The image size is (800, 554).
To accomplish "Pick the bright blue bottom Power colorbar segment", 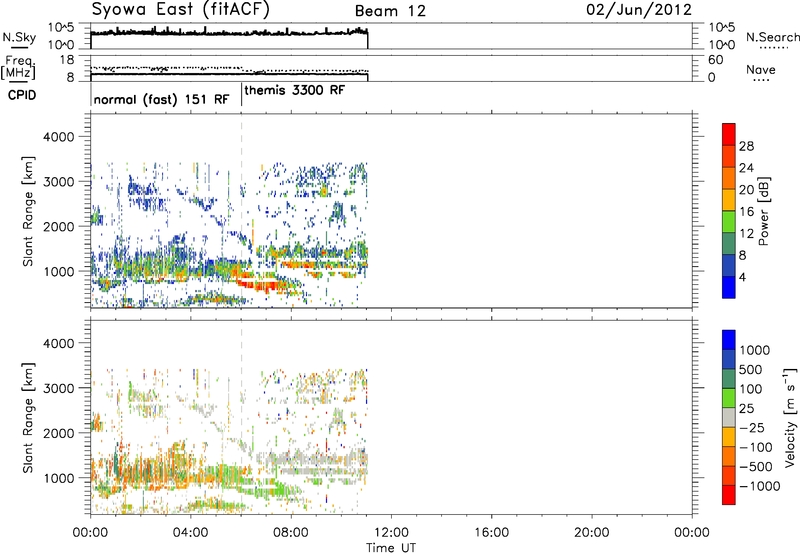I will pyautogui.click(x=729, y=287).
